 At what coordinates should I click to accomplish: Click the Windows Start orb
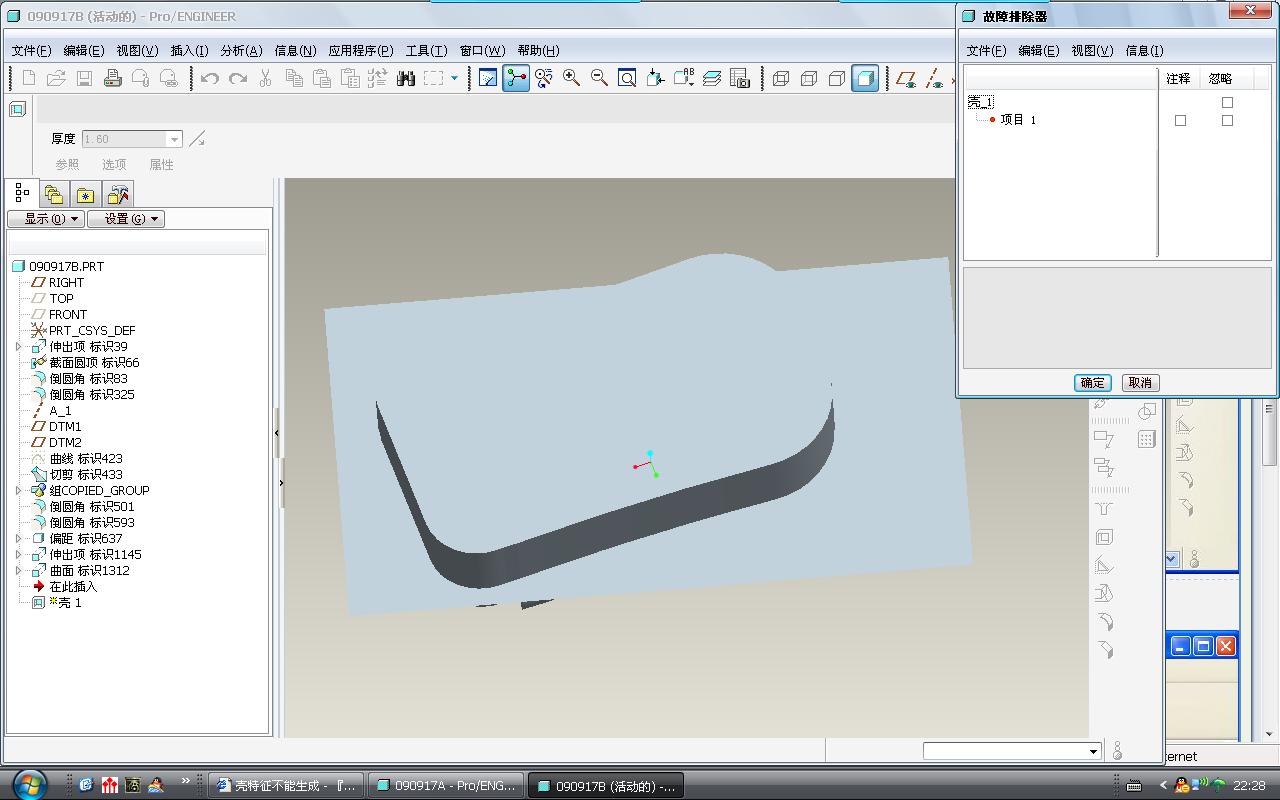tap(28, 784)
